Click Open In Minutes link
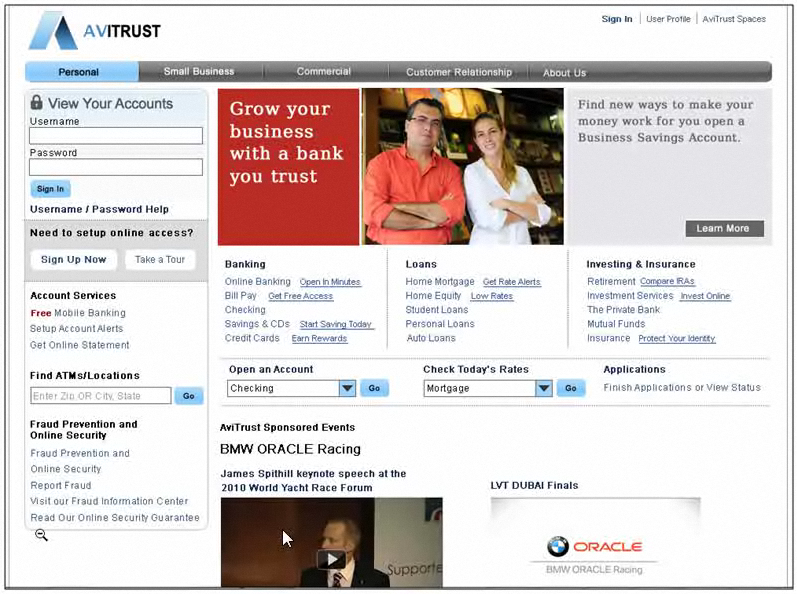Viewport: 797px width, 594px height. [x=330, y=282]
